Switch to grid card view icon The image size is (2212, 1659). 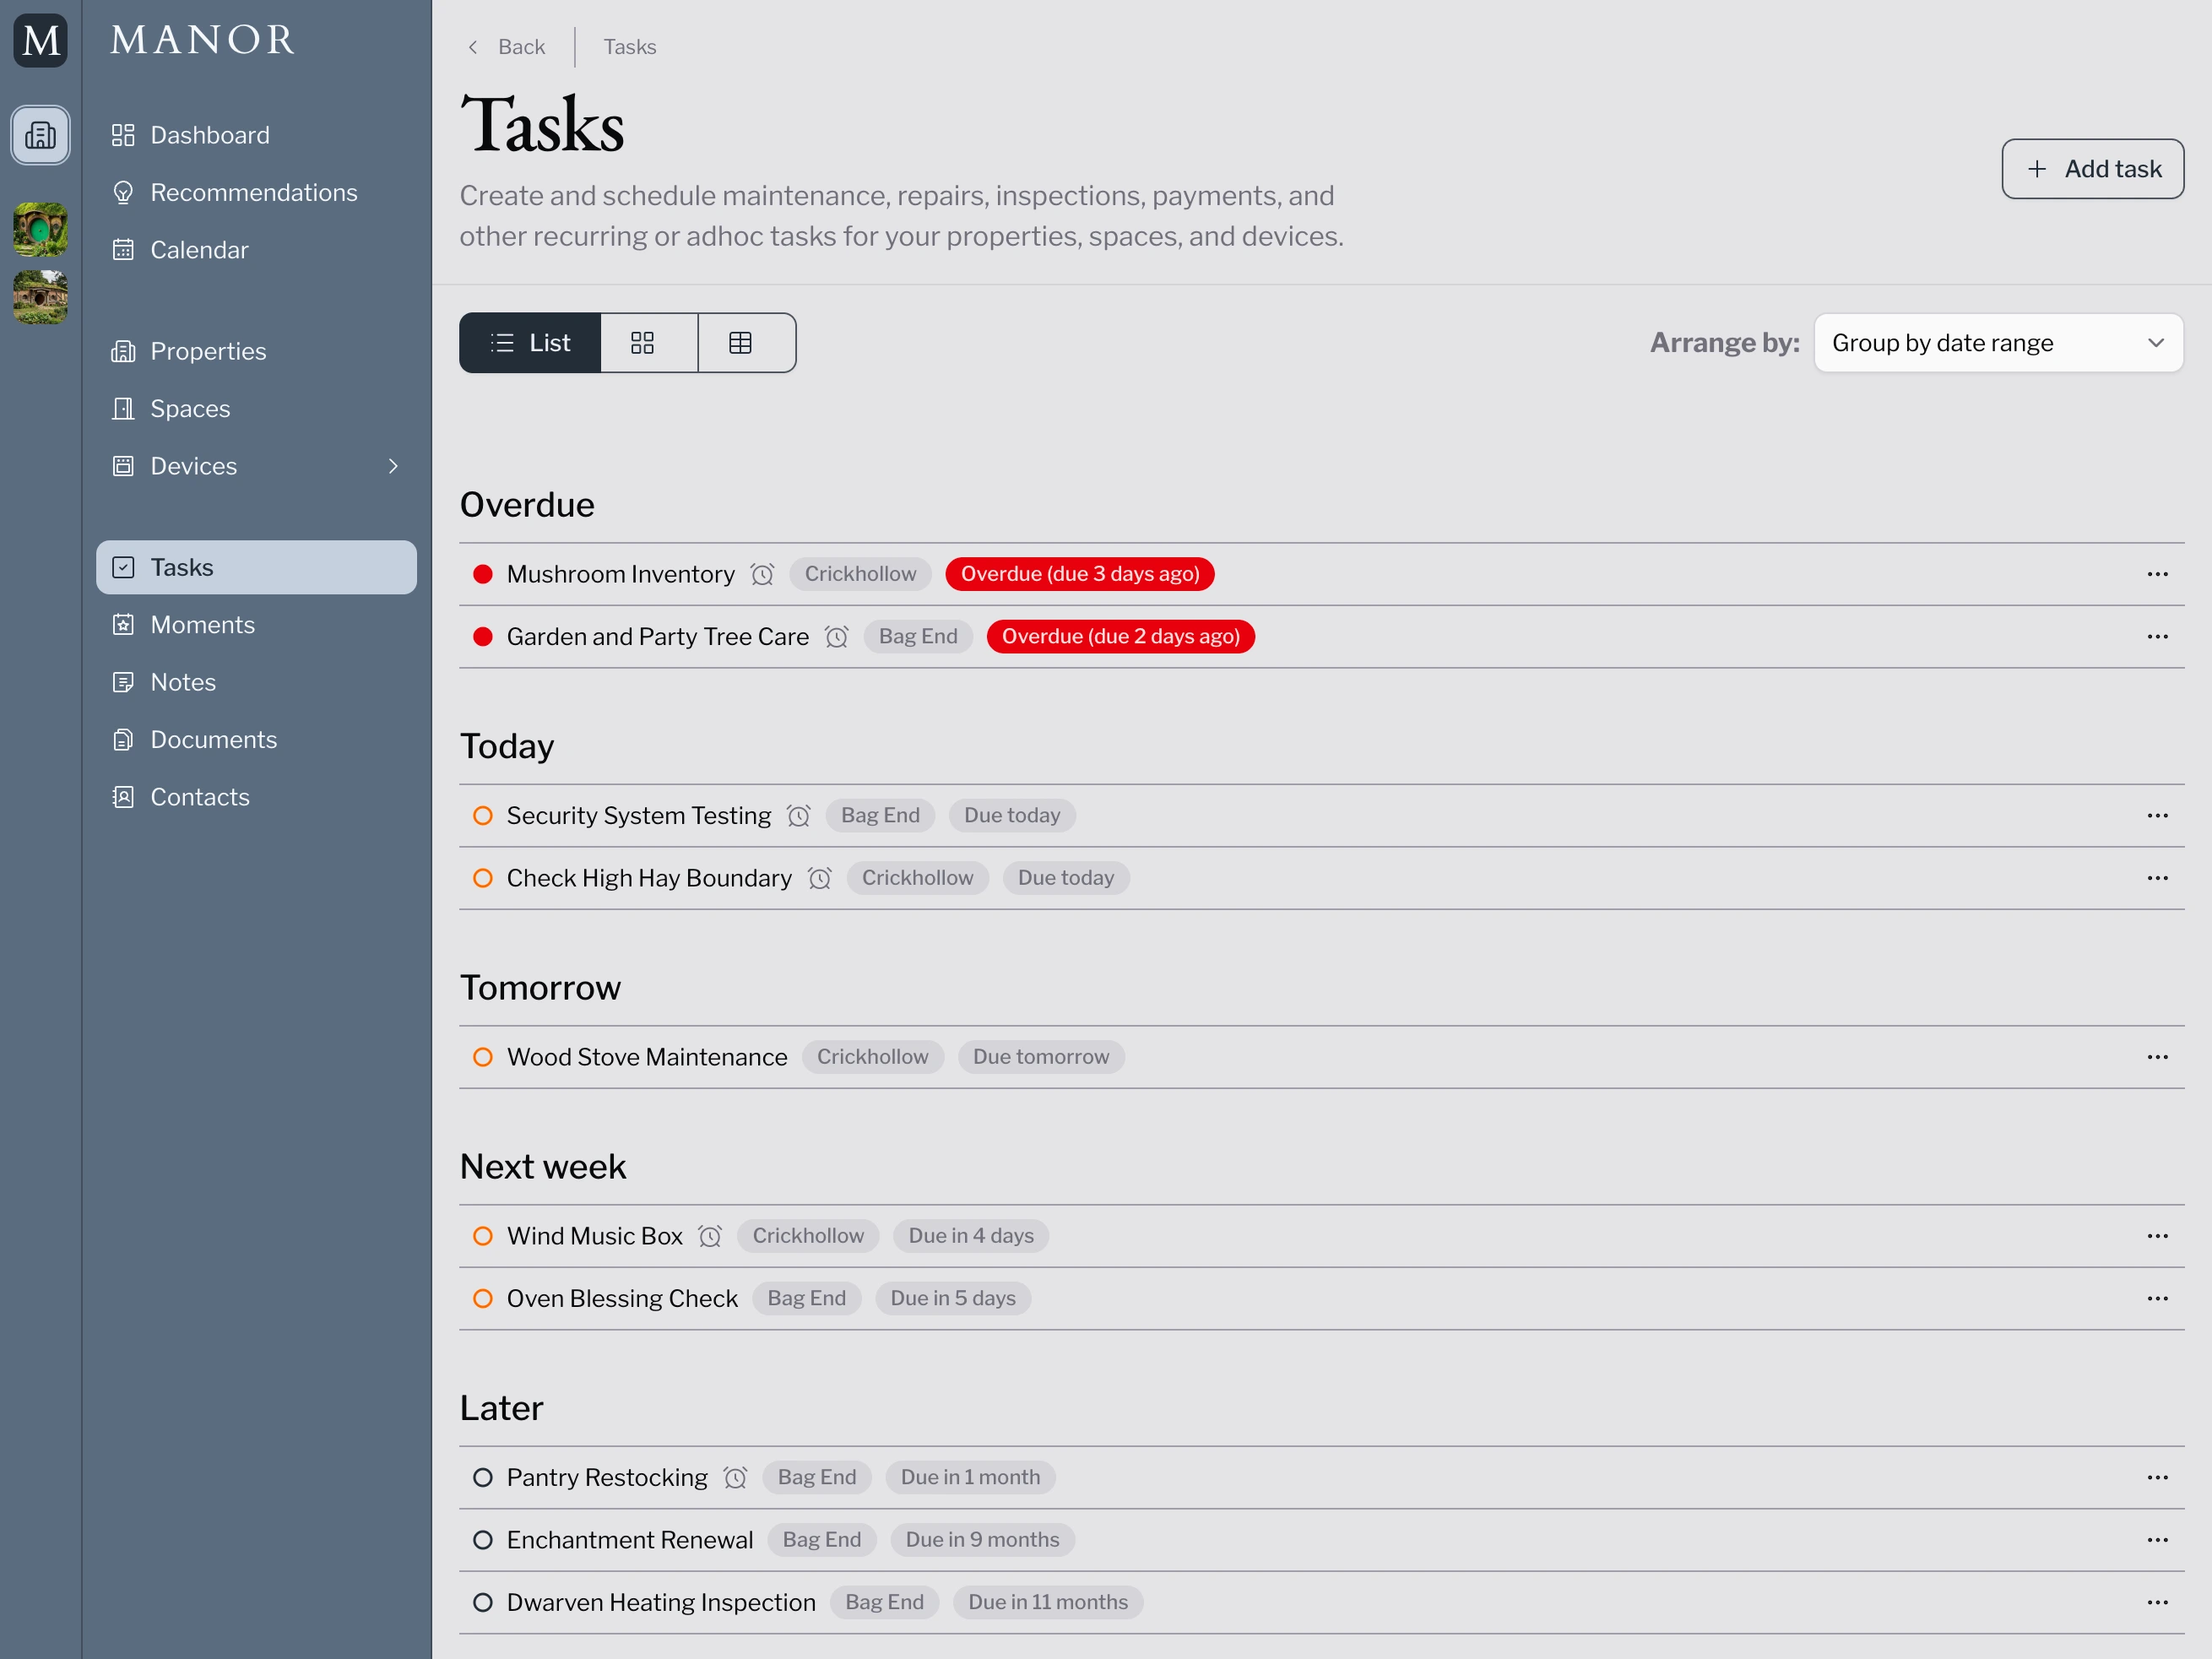[643, 343]
